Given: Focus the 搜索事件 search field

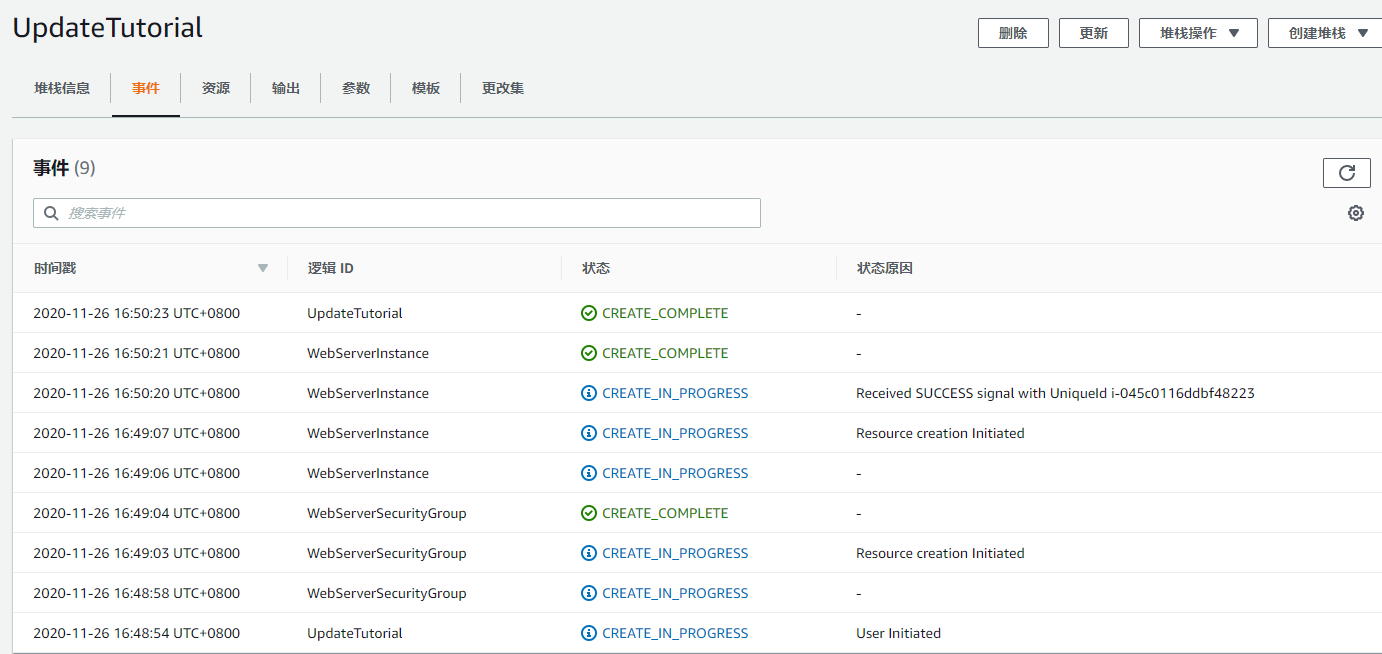Looking at the screenshot, I should (397, 213).
